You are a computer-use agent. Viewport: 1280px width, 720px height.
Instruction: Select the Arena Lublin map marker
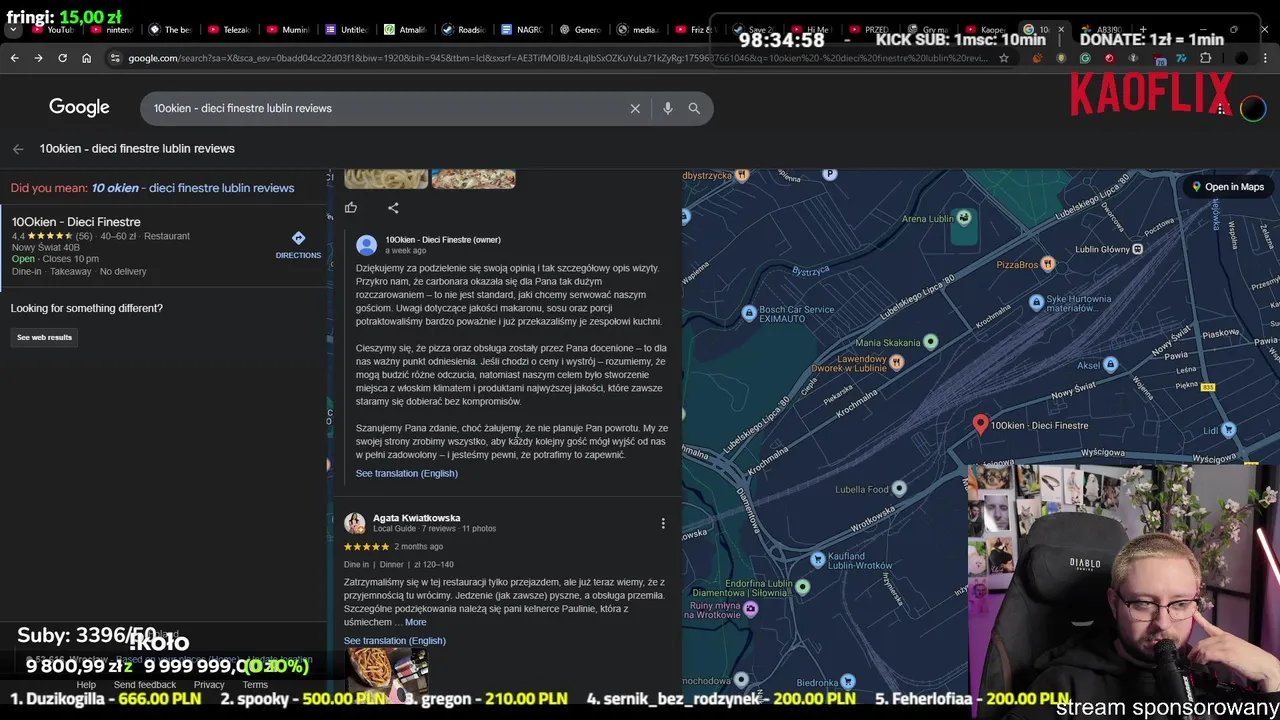point(963,218)
